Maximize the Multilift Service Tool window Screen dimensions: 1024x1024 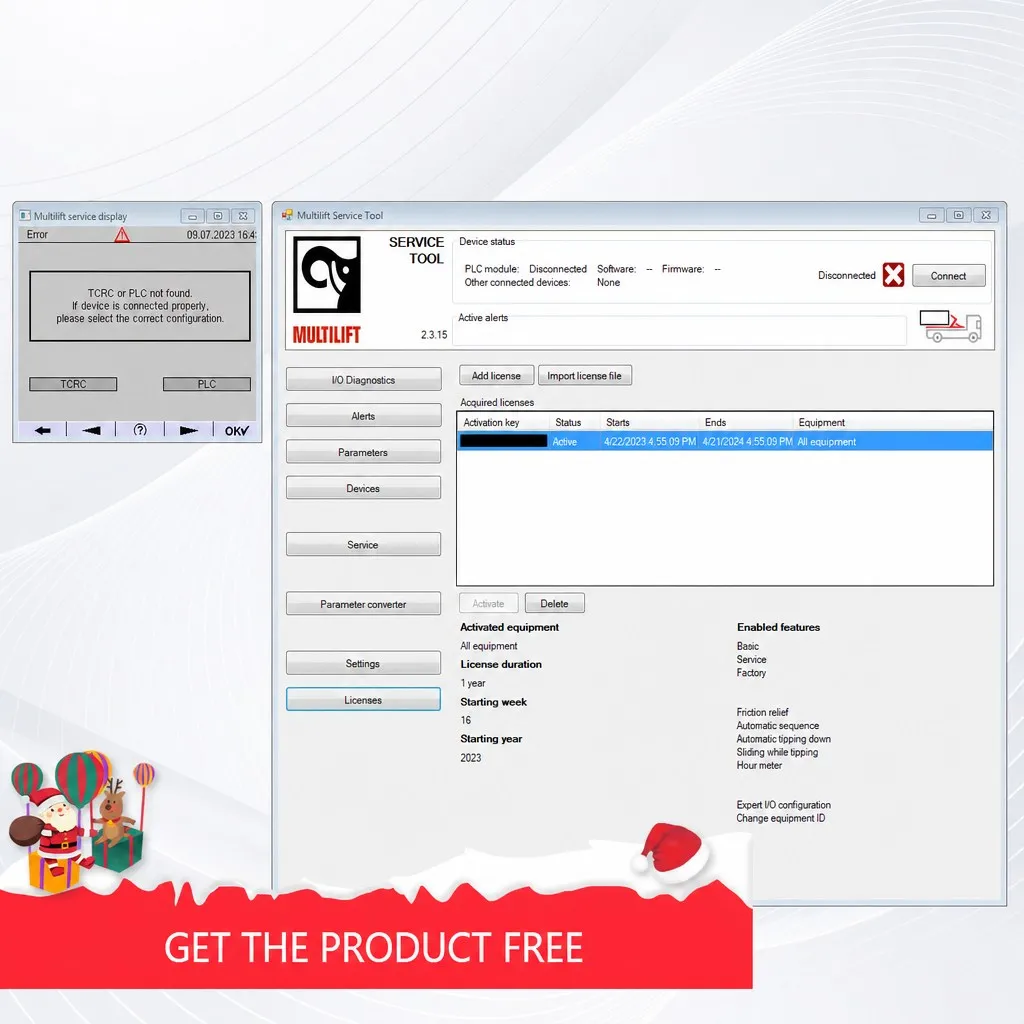(958, 216)
